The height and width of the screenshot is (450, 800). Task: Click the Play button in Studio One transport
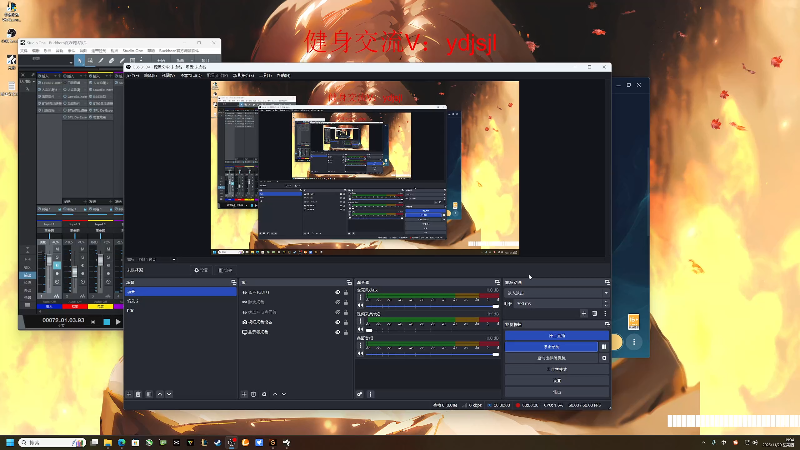coord(118,322)
